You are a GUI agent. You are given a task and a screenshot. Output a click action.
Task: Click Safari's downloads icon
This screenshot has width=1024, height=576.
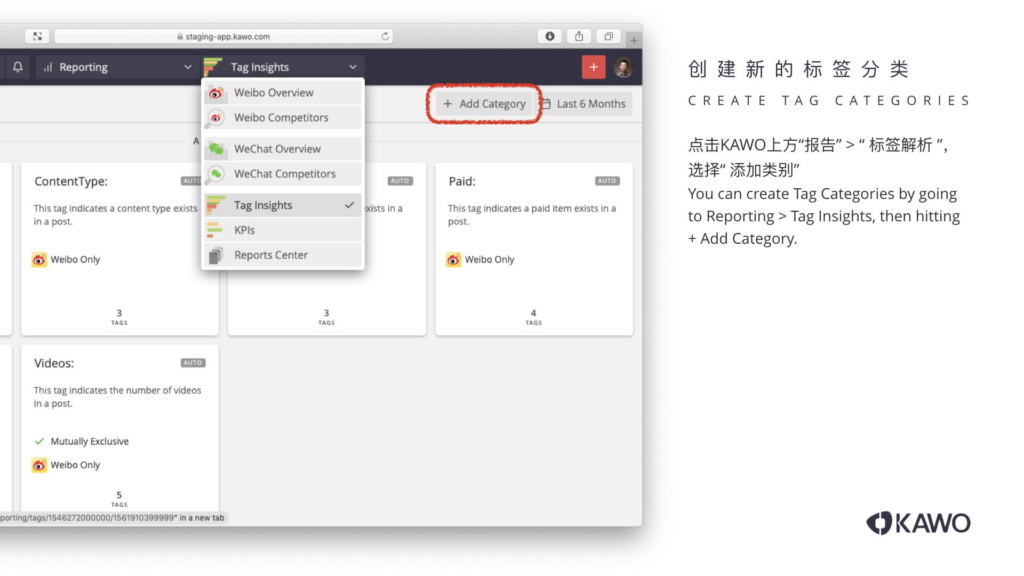pos(549,36)
